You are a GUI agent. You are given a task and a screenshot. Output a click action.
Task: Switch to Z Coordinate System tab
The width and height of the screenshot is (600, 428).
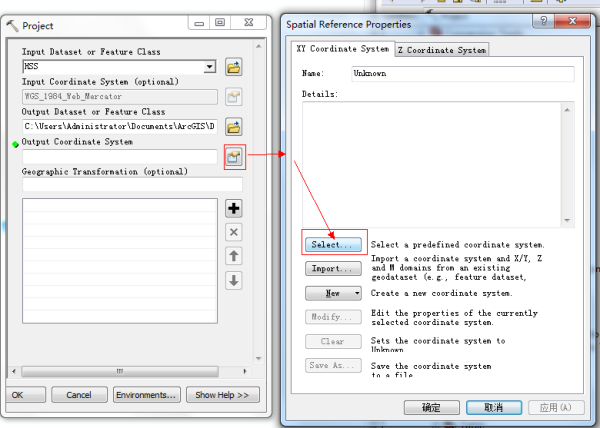tap(442, 50)
